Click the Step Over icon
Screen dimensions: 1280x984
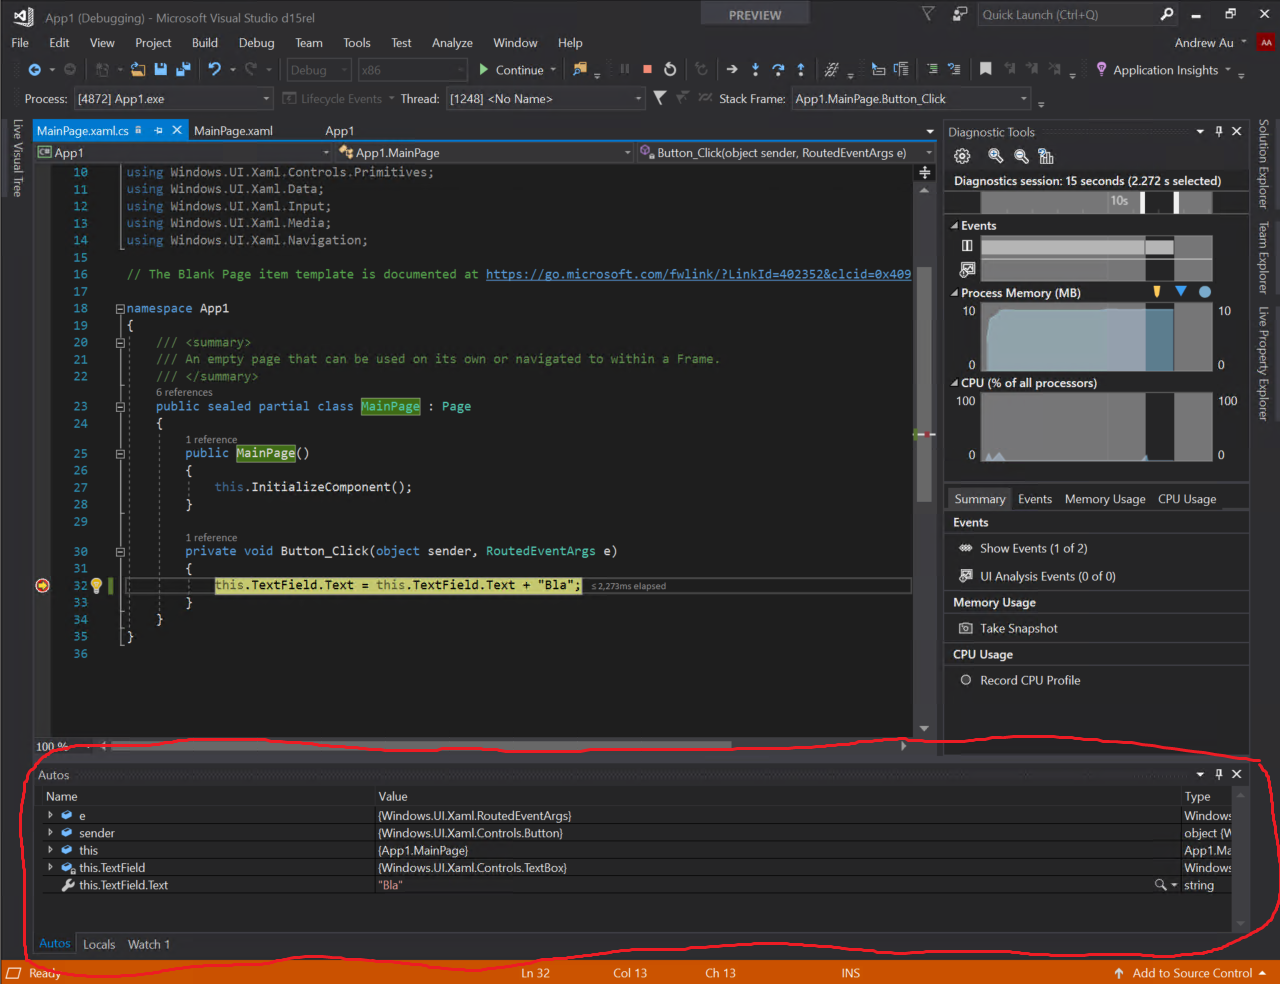pos(778,69)
